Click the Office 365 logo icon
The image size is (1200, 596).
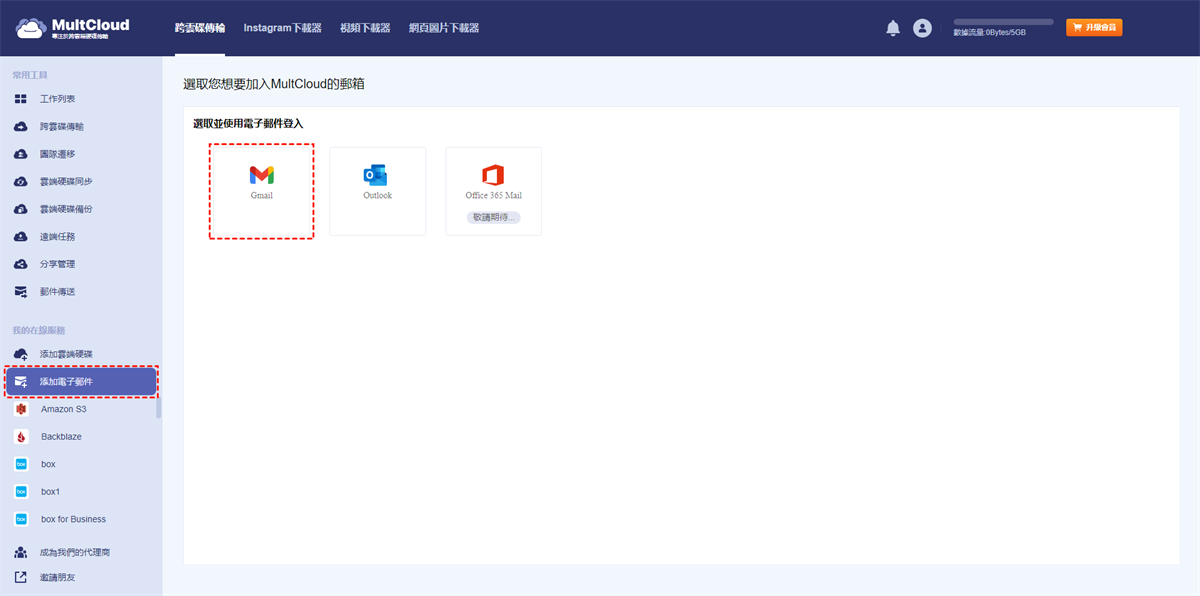[493, 174]
